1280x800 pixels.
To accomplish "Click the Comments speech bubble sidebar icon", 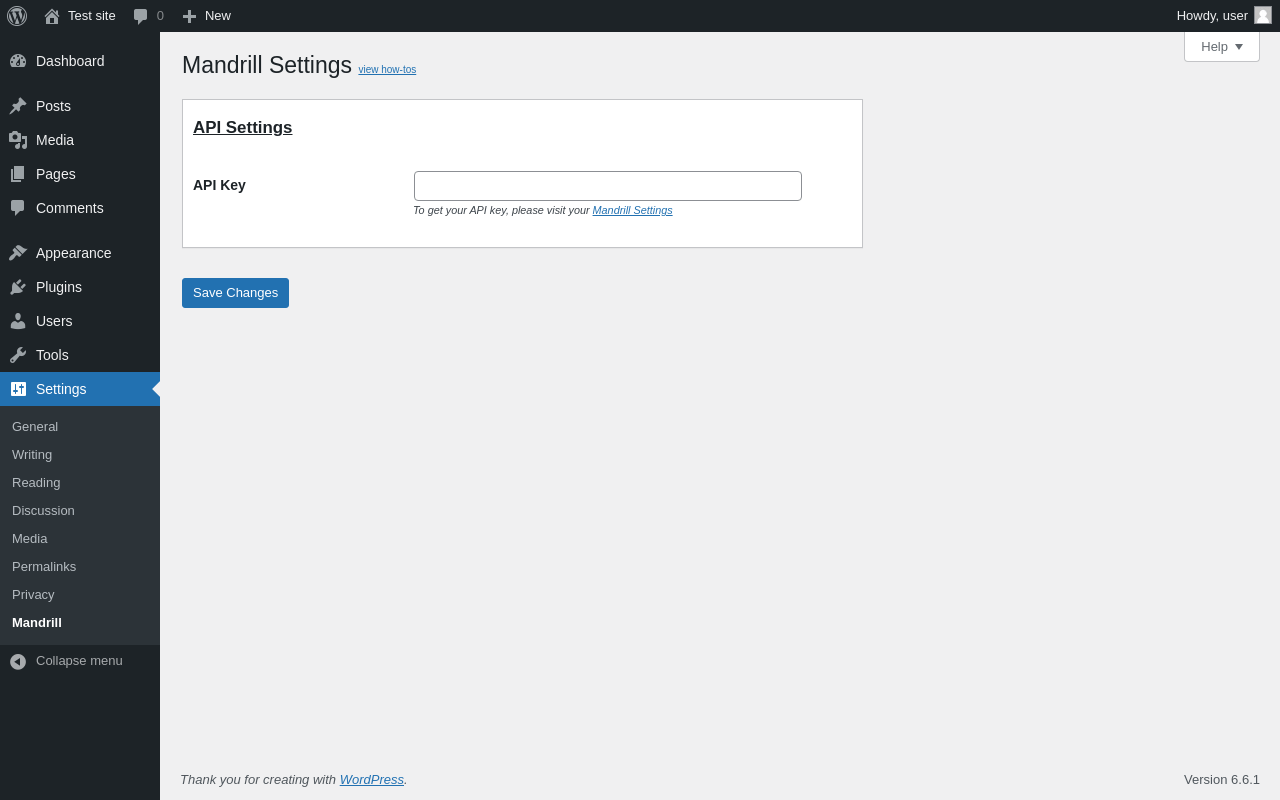I will [x=18, y=208].
